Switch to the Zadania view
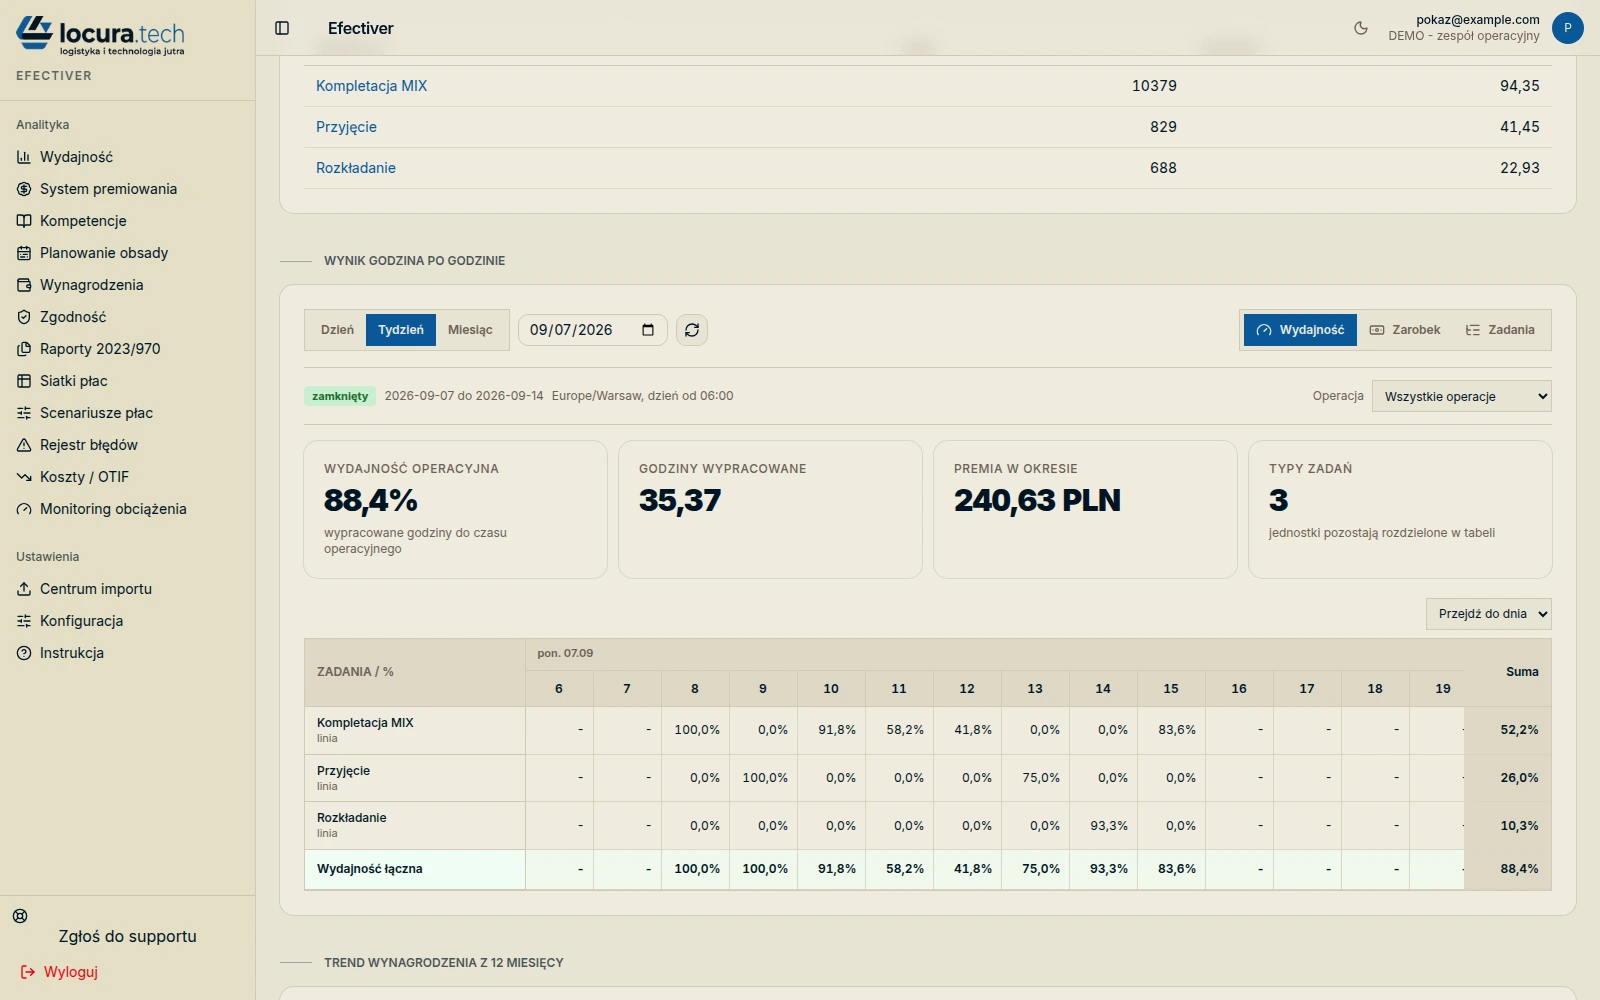This screenshot has width=1600, height=1000. point(1500,330)
